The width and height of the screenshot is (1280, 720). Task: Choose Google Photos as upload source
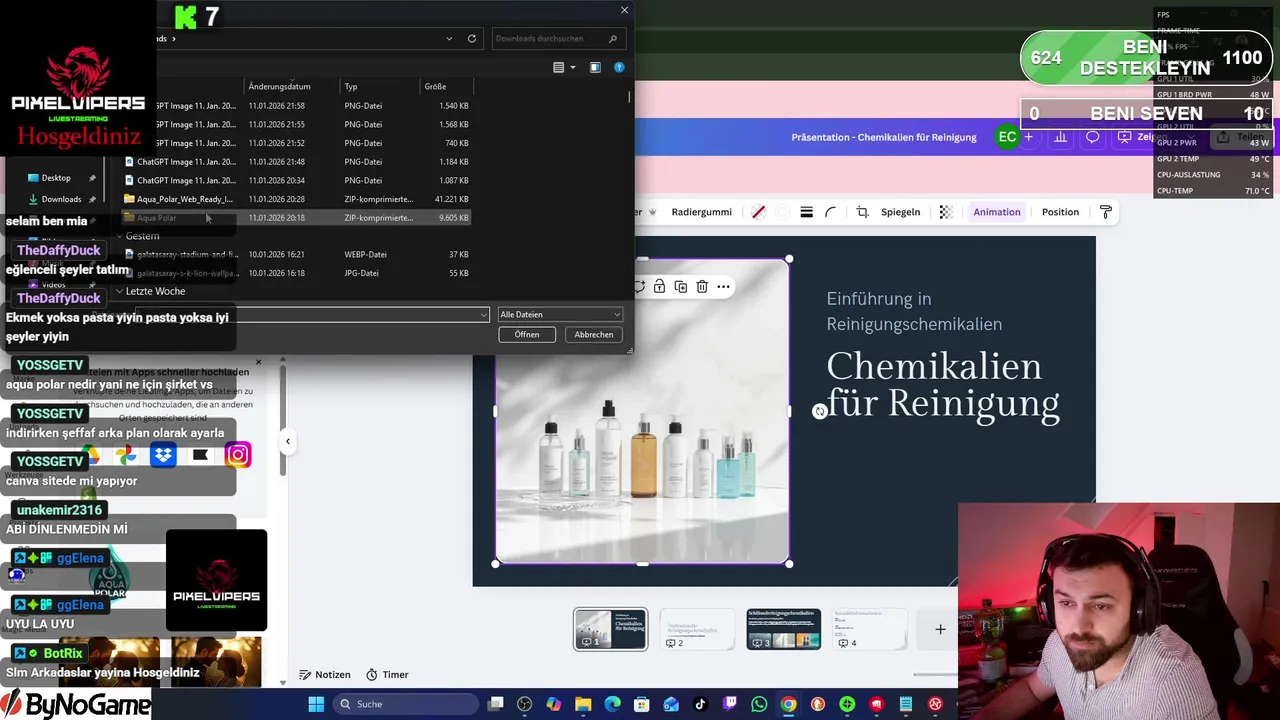pos(126,456)
